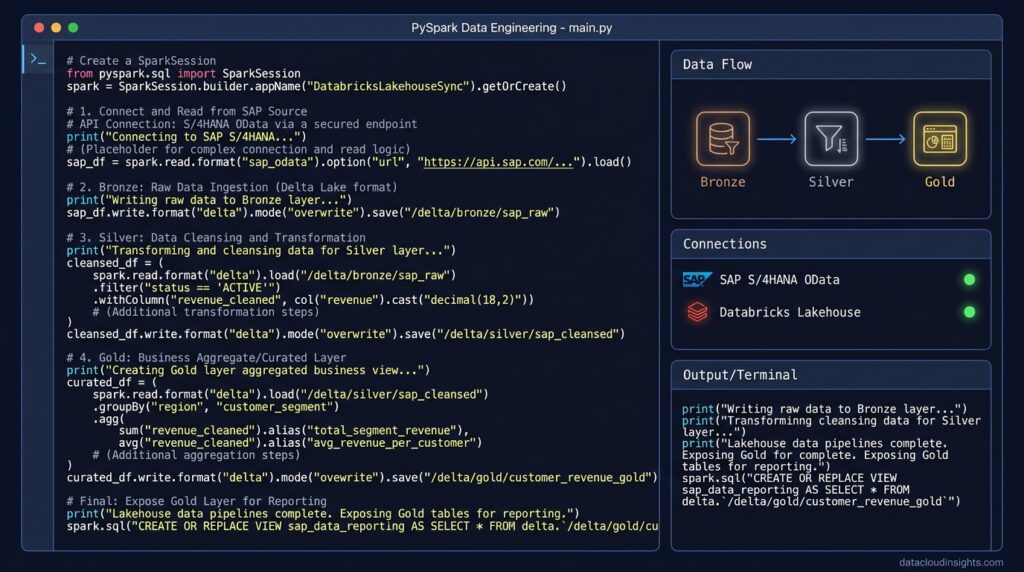This screenshot has height=572, width=1024.
Task: Click terminal output 'Lakehouse data pipelines complete.'
Action: point(814,444)
